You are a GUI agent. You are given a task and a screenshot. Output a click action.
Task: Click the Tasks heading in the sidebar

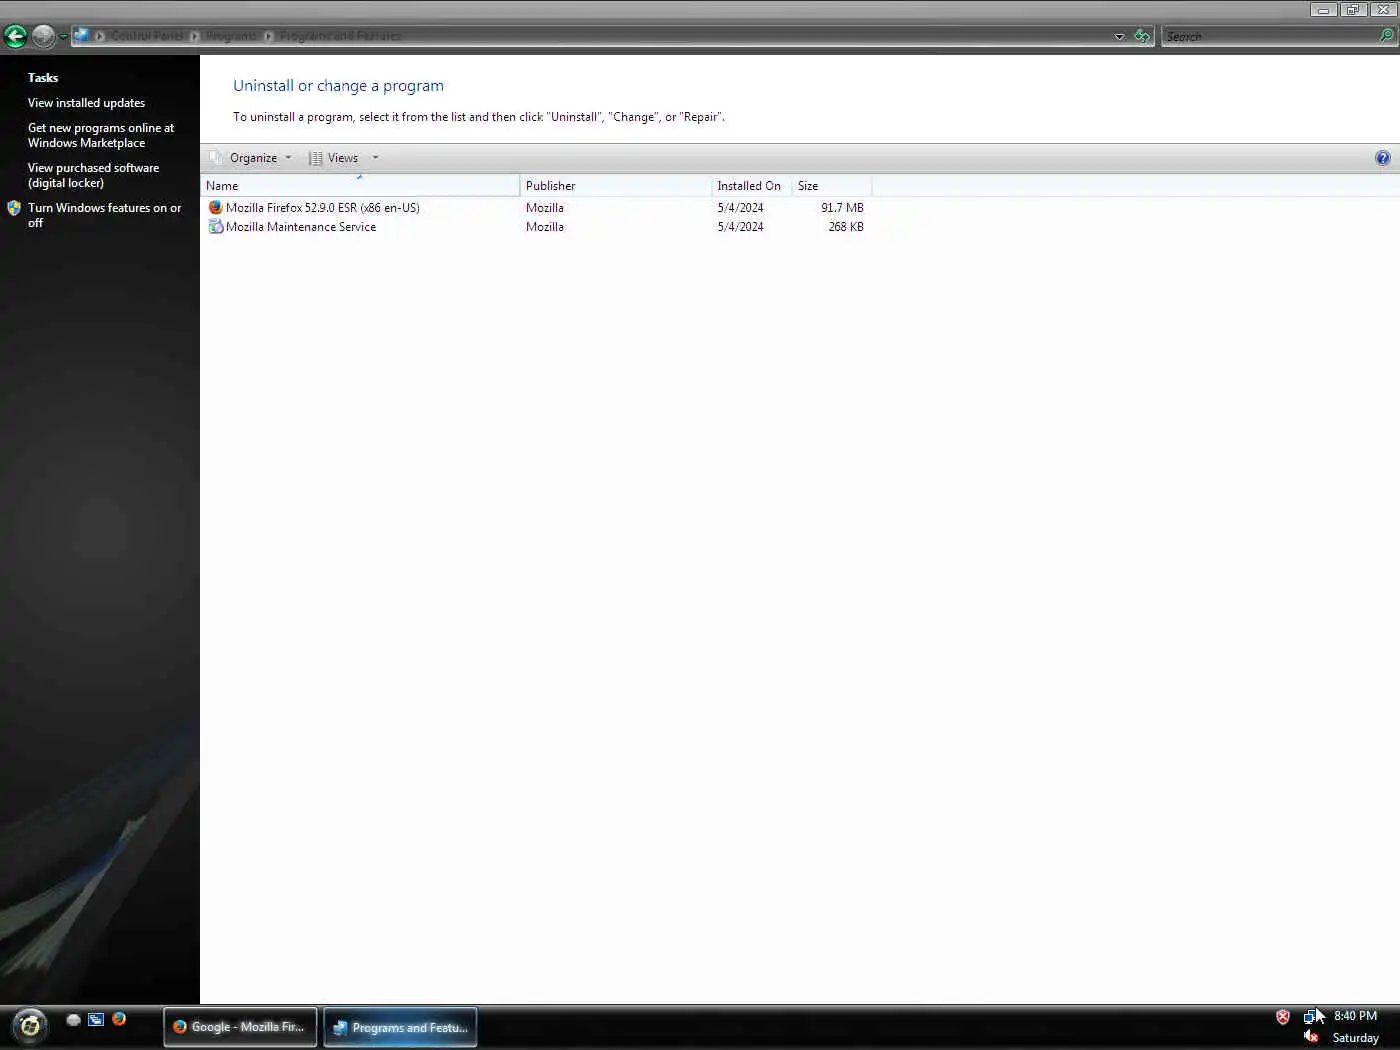[43, 78]
